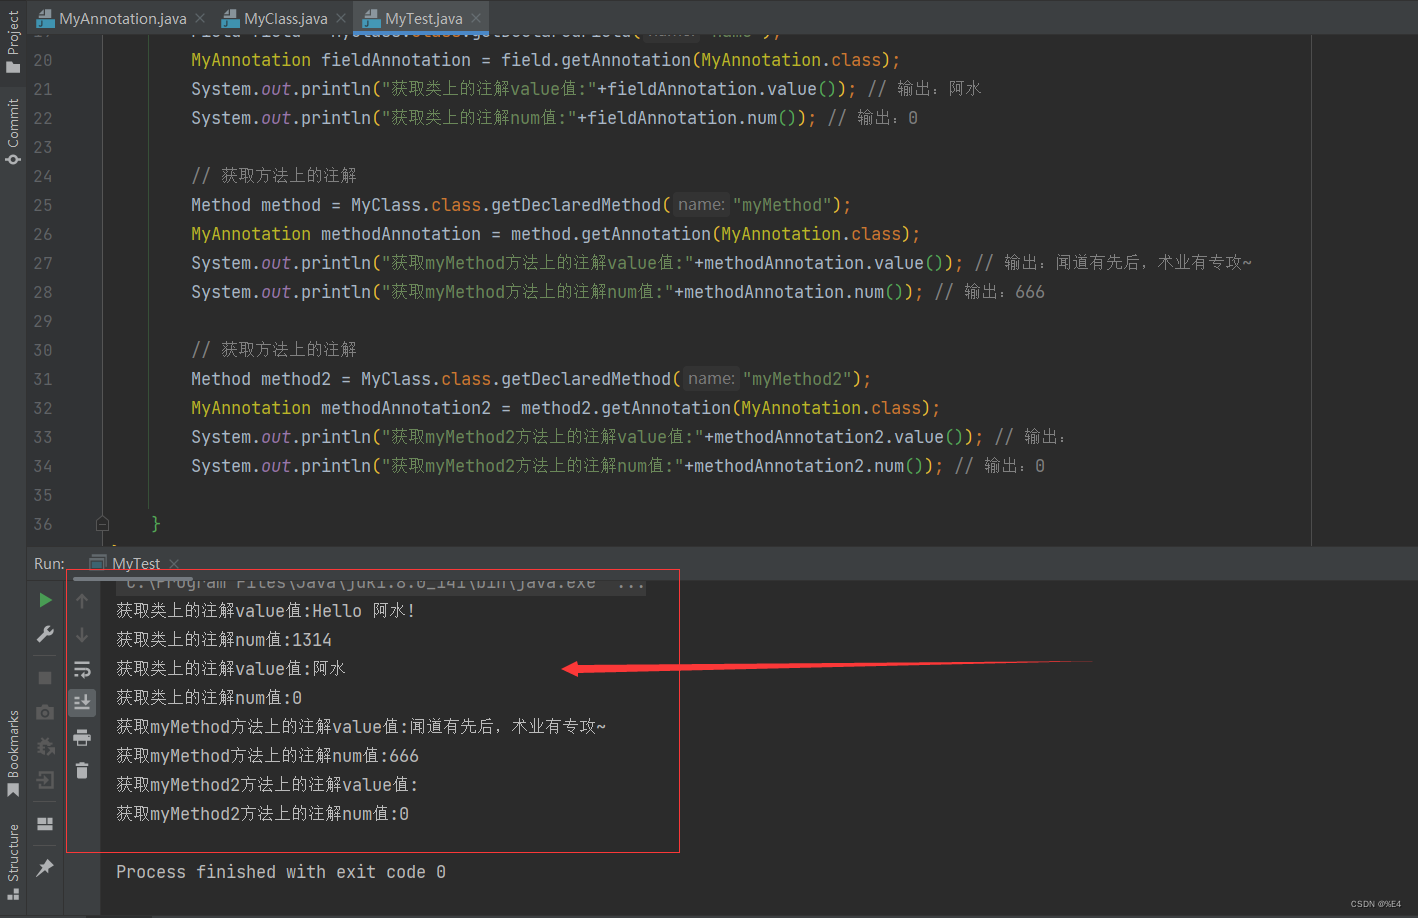Pin the Run tab with the pin icon
1418x918 pixels.
(x=45, y=868)
